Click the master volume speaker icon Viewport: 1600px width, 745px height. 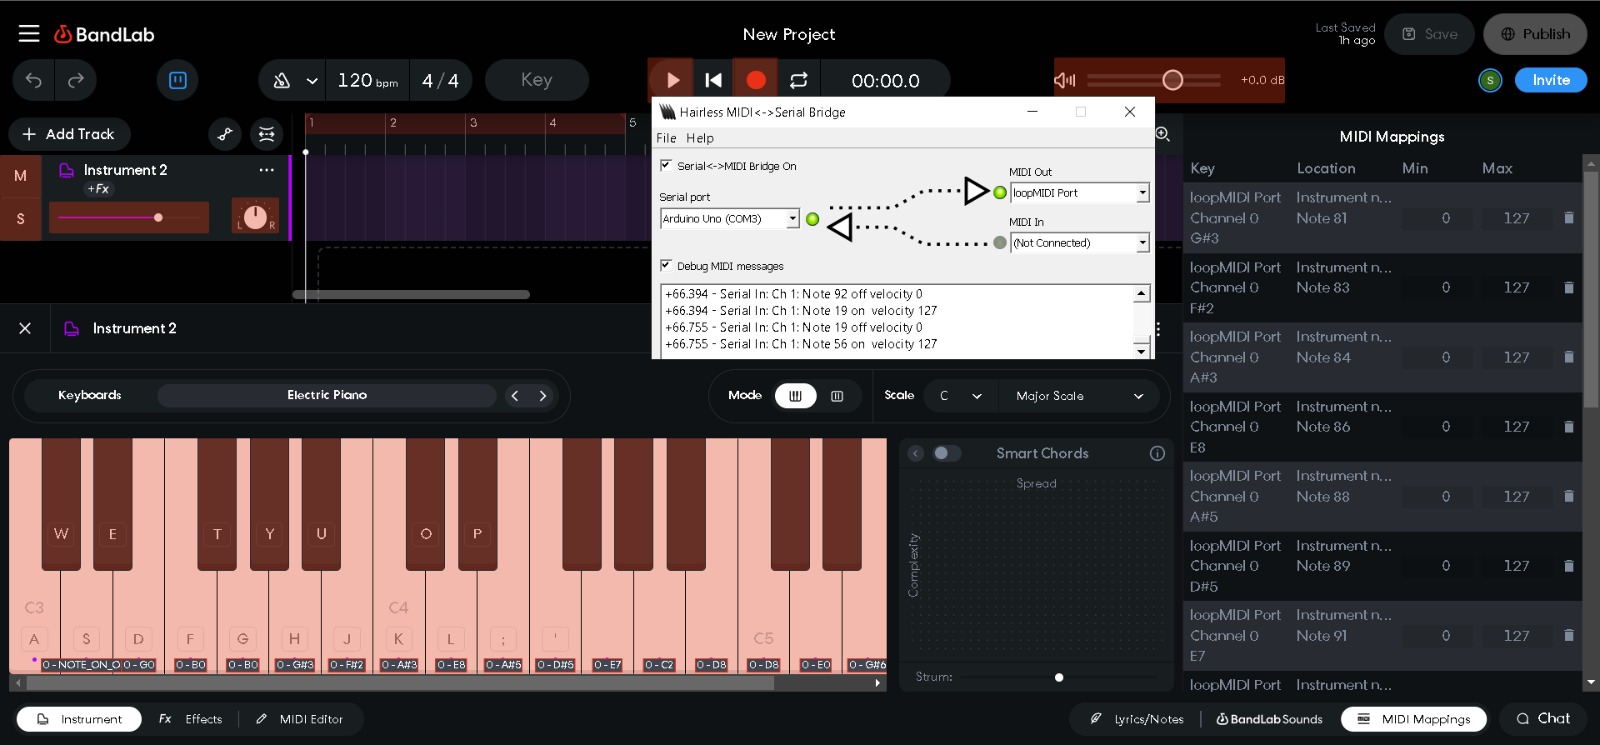pos(1065,80)
